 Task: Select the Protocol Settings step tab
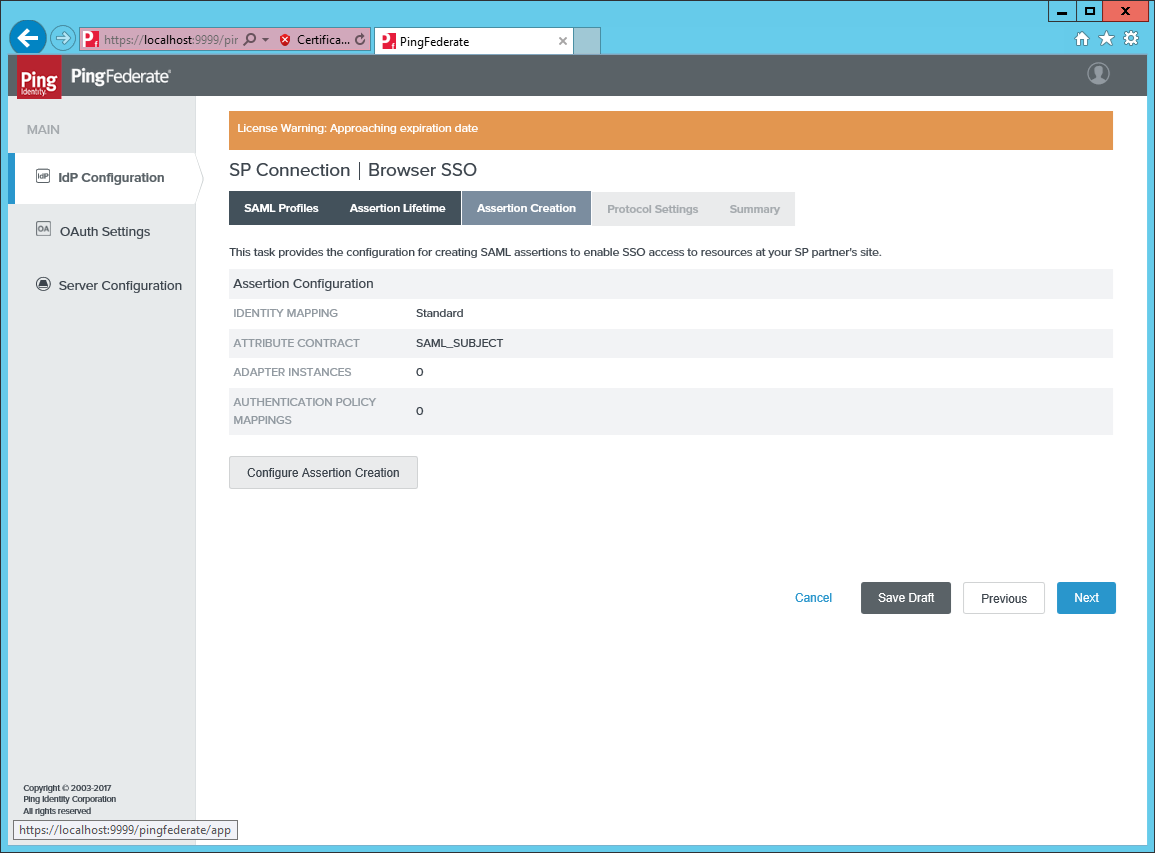coord(653,209)
